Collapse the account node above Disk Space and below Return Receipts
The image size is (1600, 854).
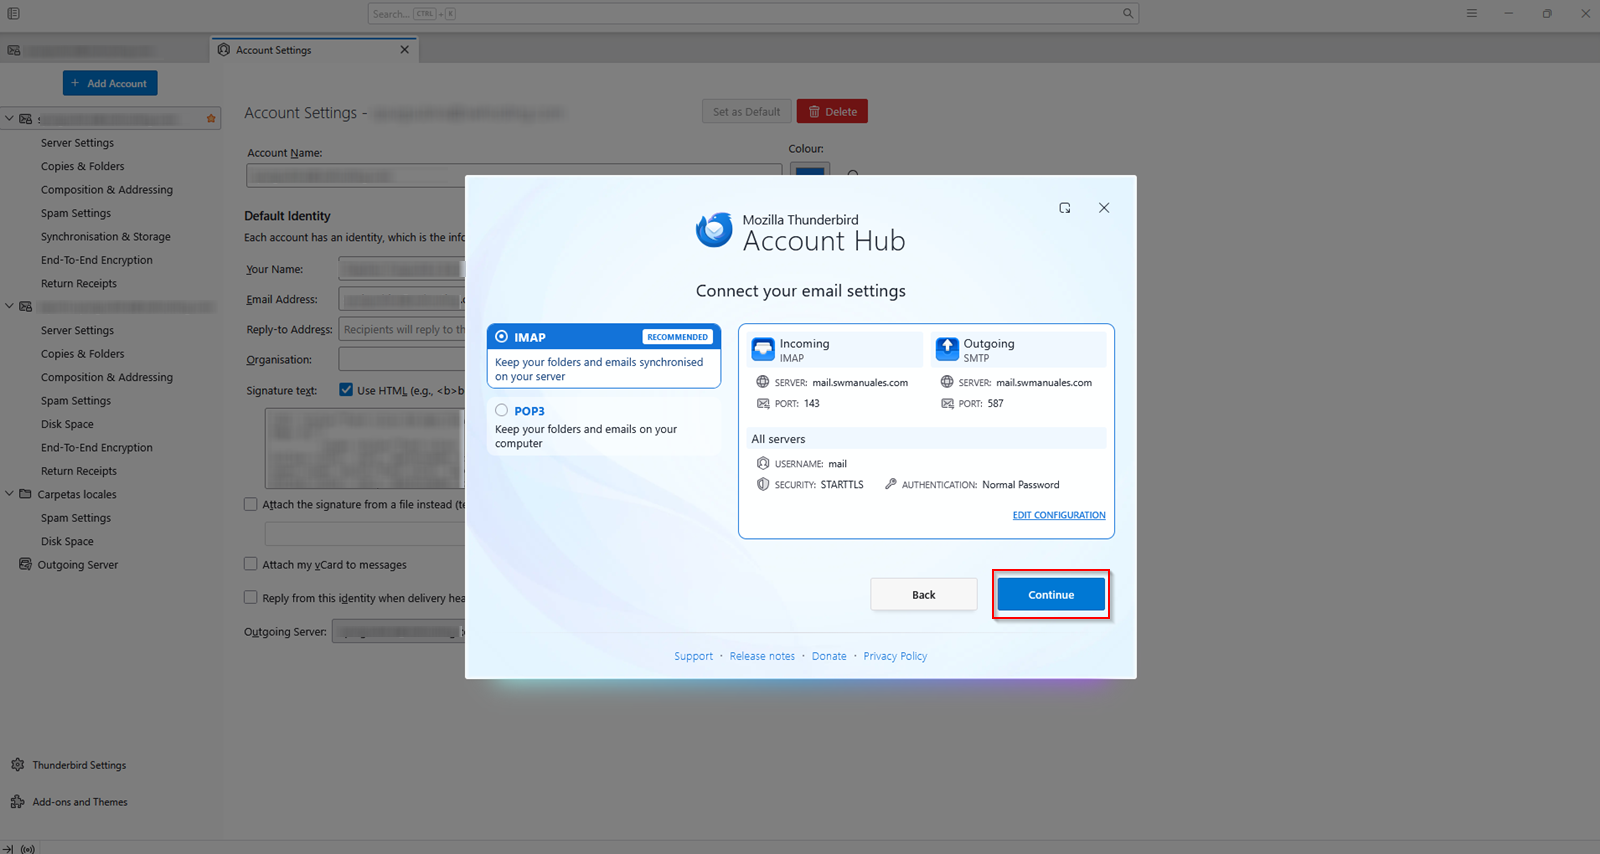coord(9,306)
